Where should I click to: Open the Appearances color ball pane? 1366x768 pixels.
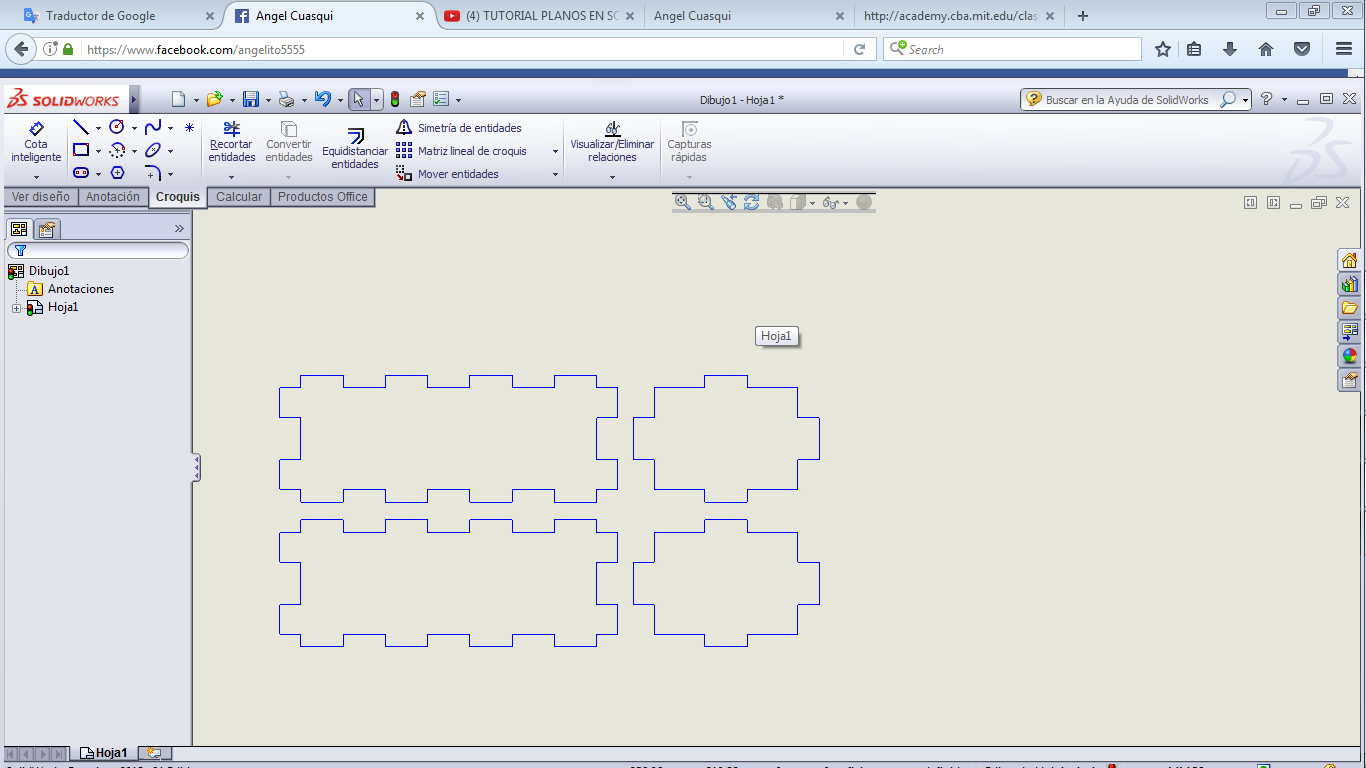1350,356
